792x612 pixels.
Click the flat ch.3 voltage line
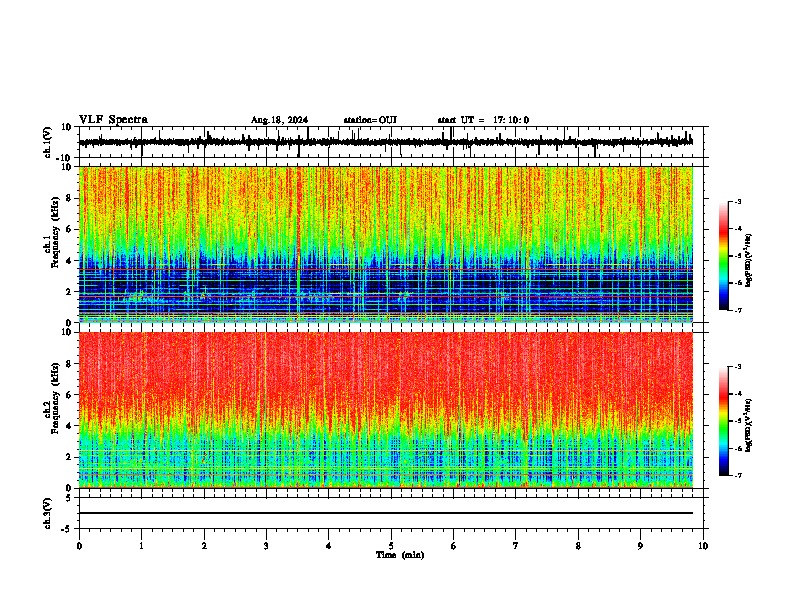(x=385, y=513)
